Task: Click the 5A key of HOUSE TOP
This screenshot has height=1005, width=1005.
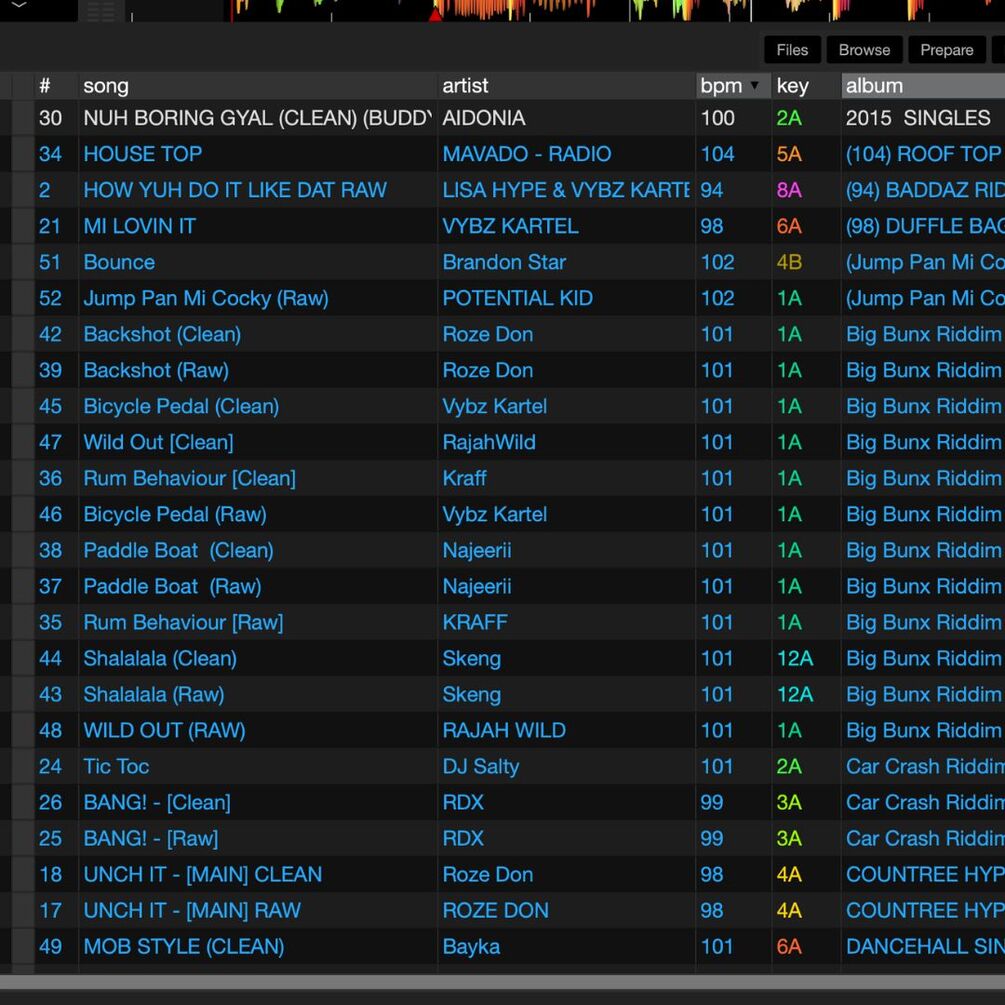Action: tap(789, 154)
